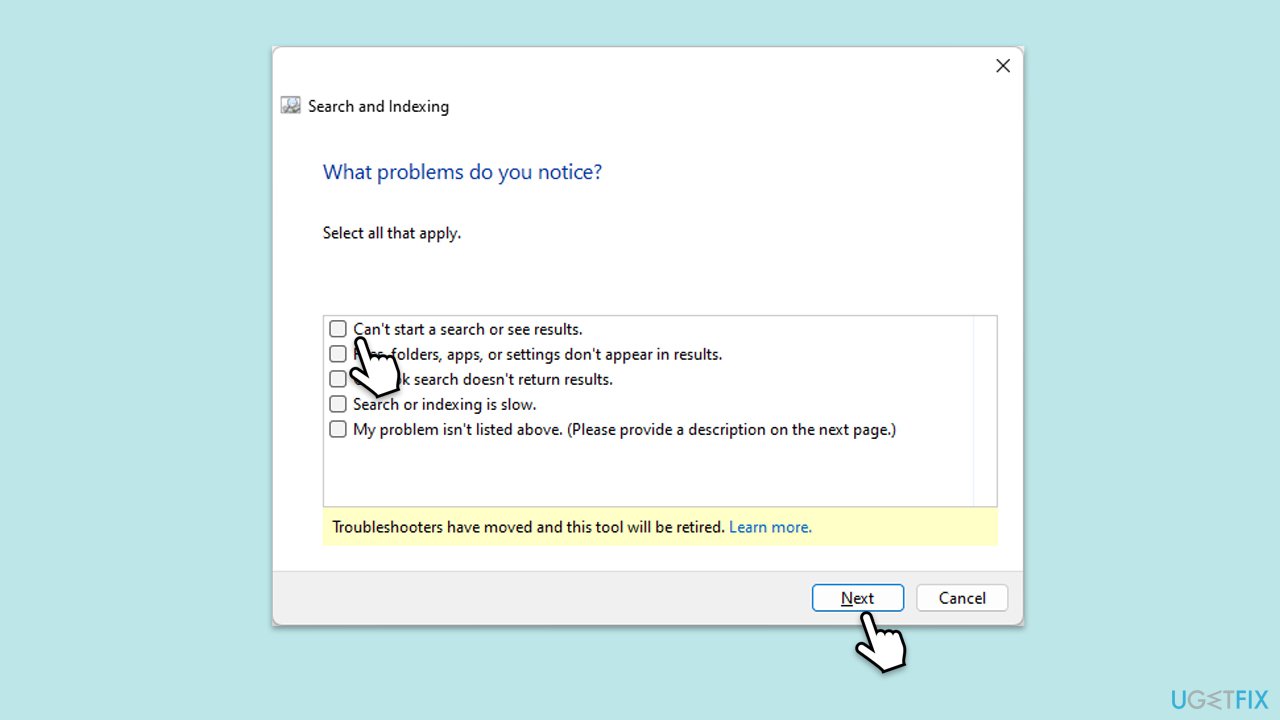Click the Search and Indexing title icon
The width and height of the screenshot is (1280, 720).
pyautogui.click(x=291, y=106)
